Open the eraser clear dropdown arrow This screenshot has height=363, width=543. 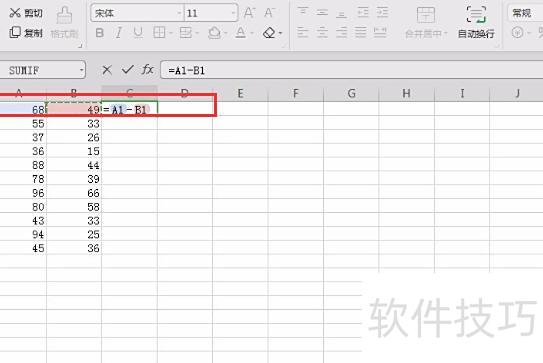[x=280, y=33]
